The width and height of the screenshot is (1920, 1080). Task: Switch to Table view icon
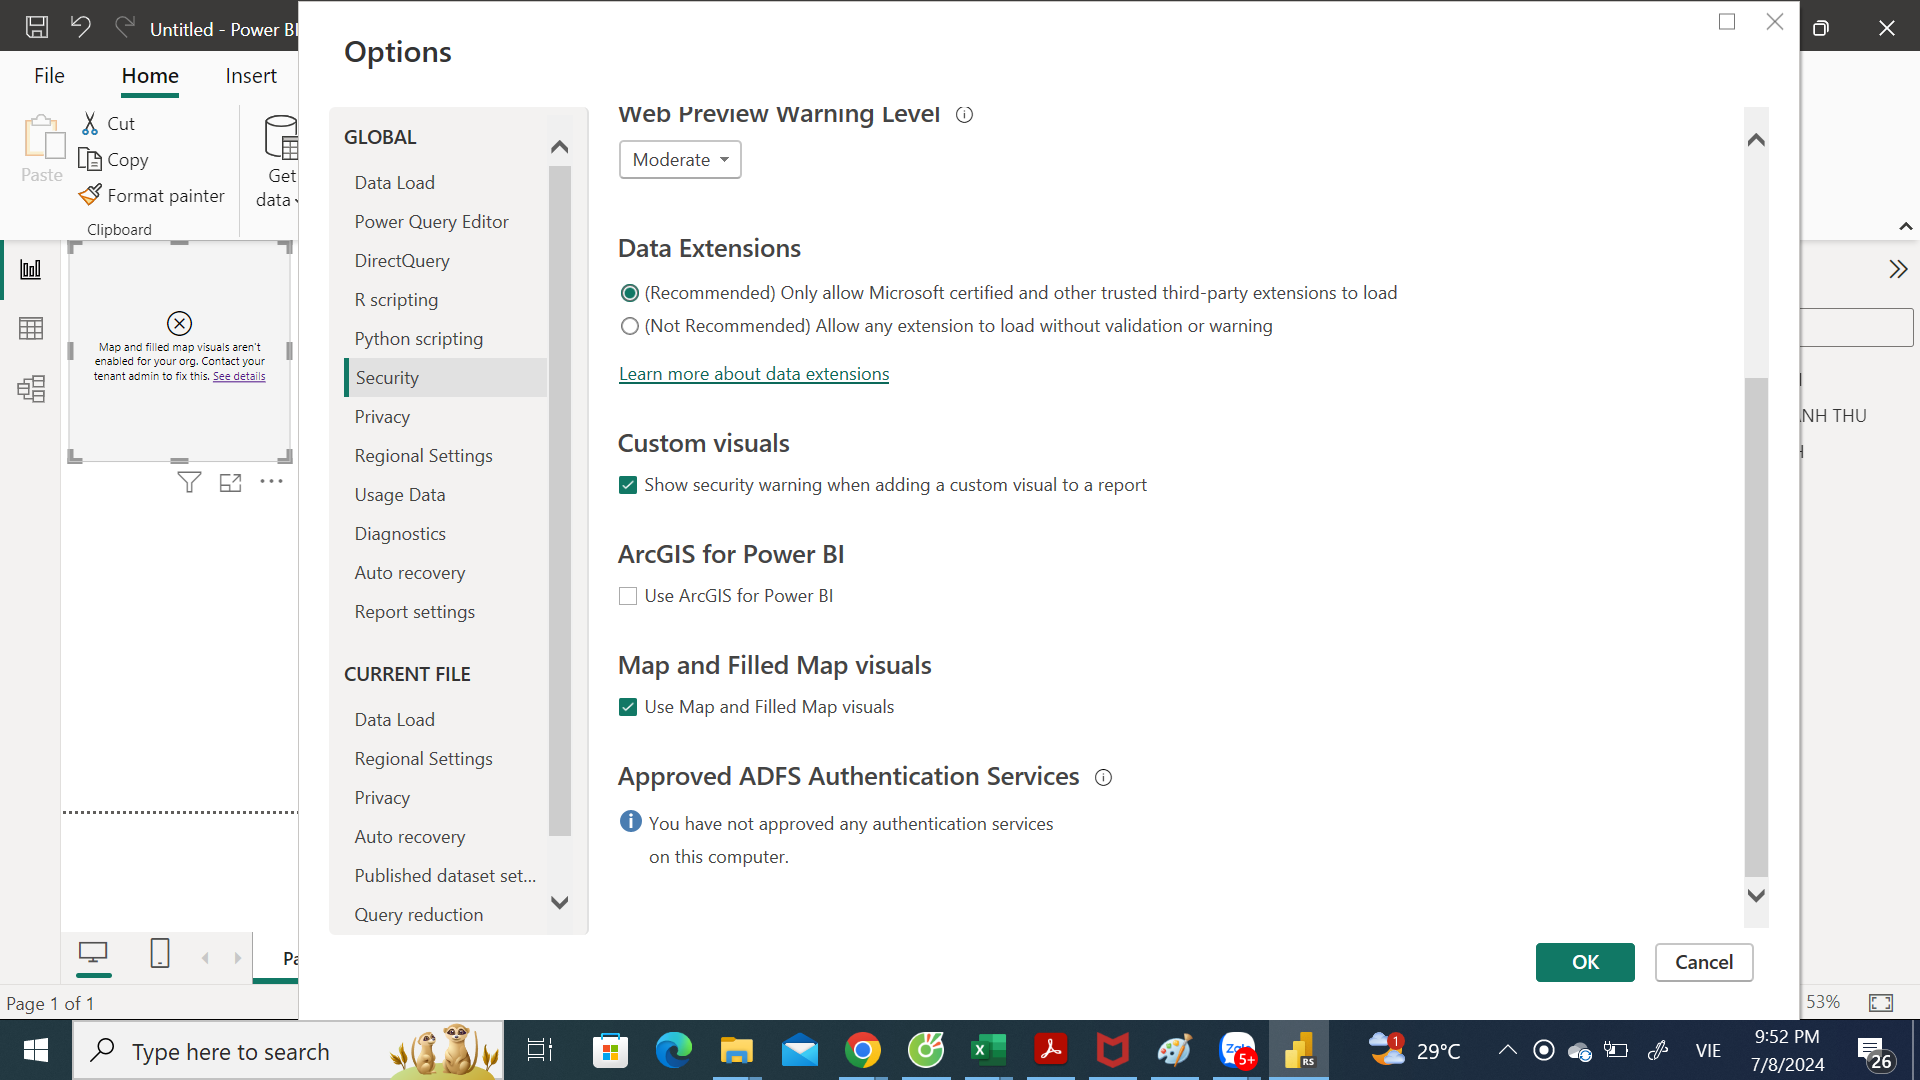[31, 328]
